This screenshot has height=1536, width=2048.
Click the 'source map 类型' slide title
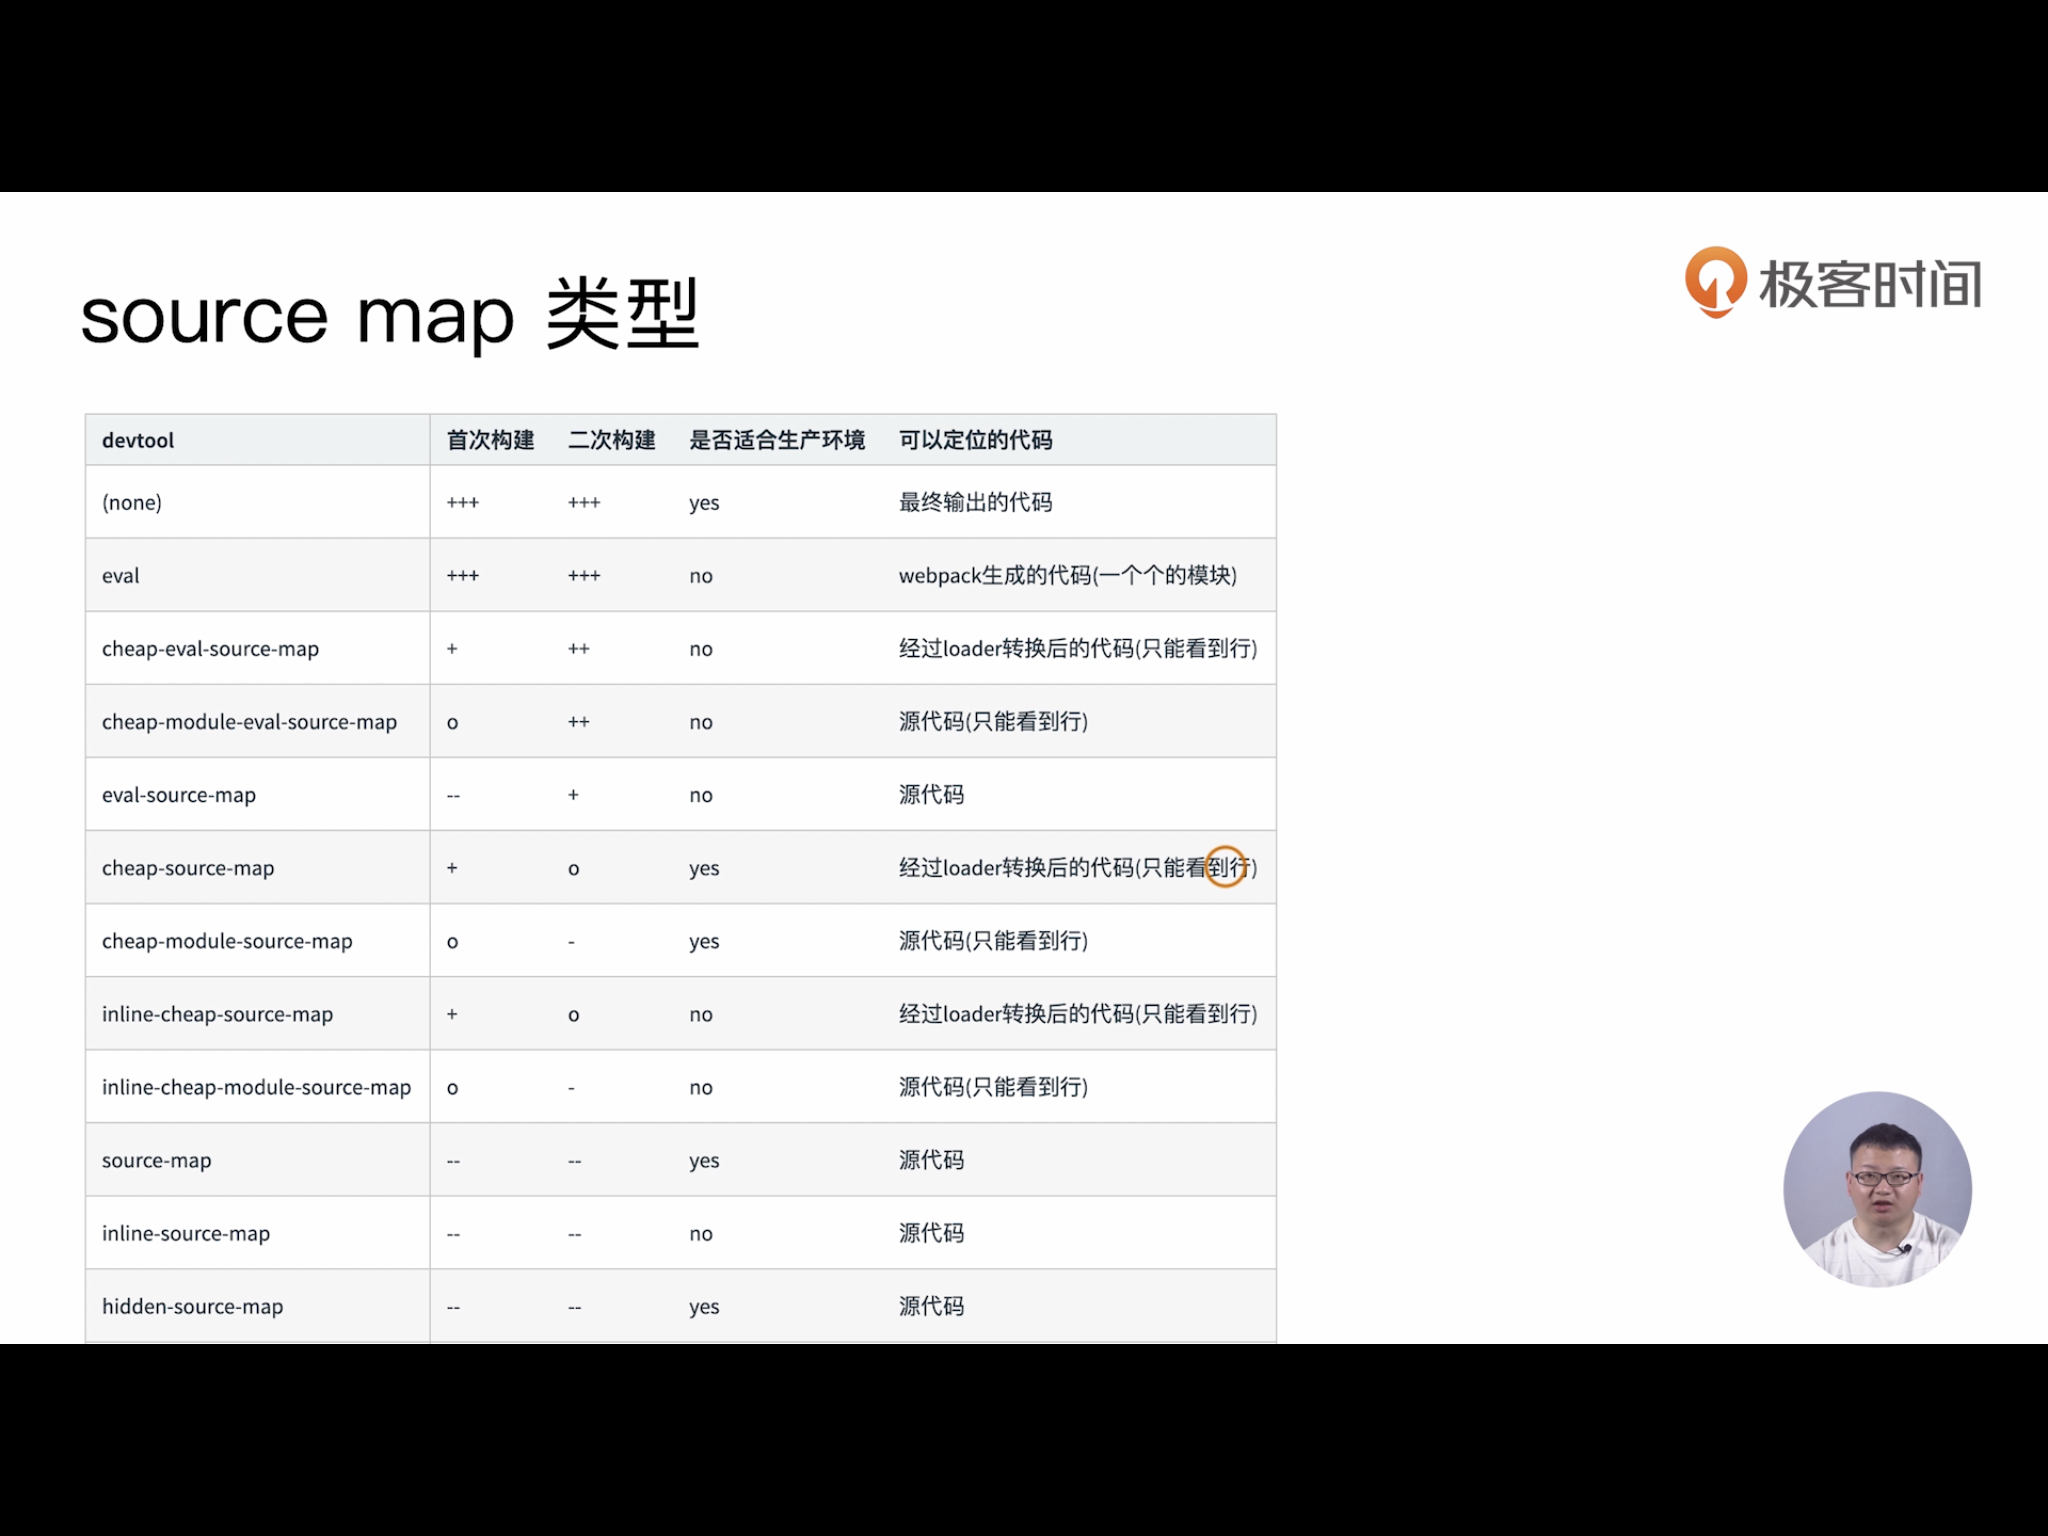click(x=389, y=315)
